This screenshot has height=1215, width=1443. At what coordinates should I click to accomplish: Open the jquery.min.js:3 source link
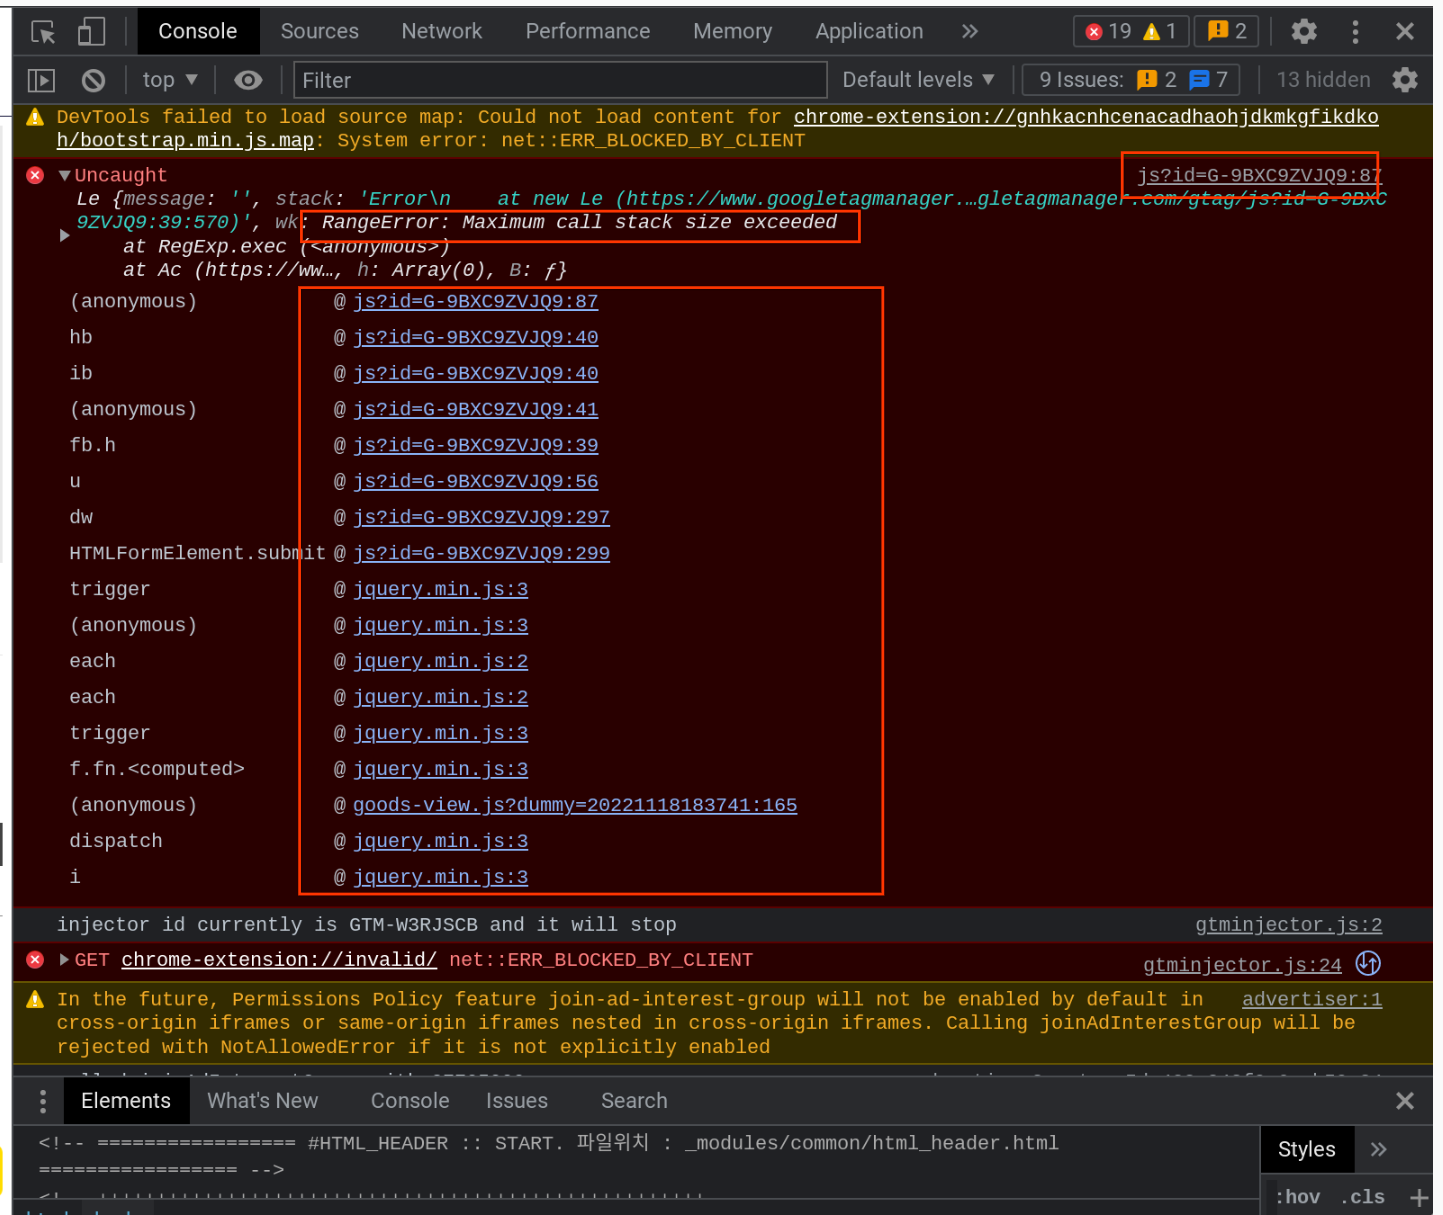click(440, 589)
